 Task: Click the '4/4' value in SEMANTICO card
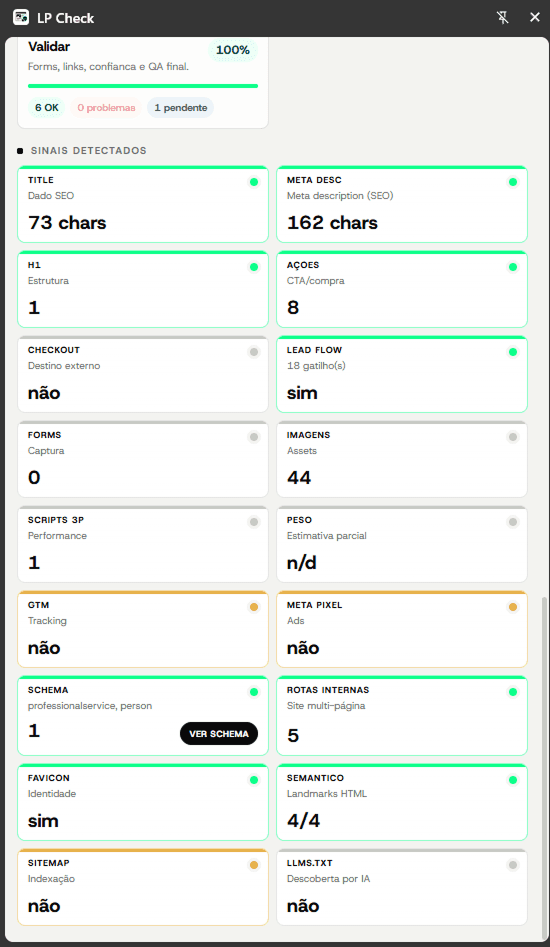302,821
